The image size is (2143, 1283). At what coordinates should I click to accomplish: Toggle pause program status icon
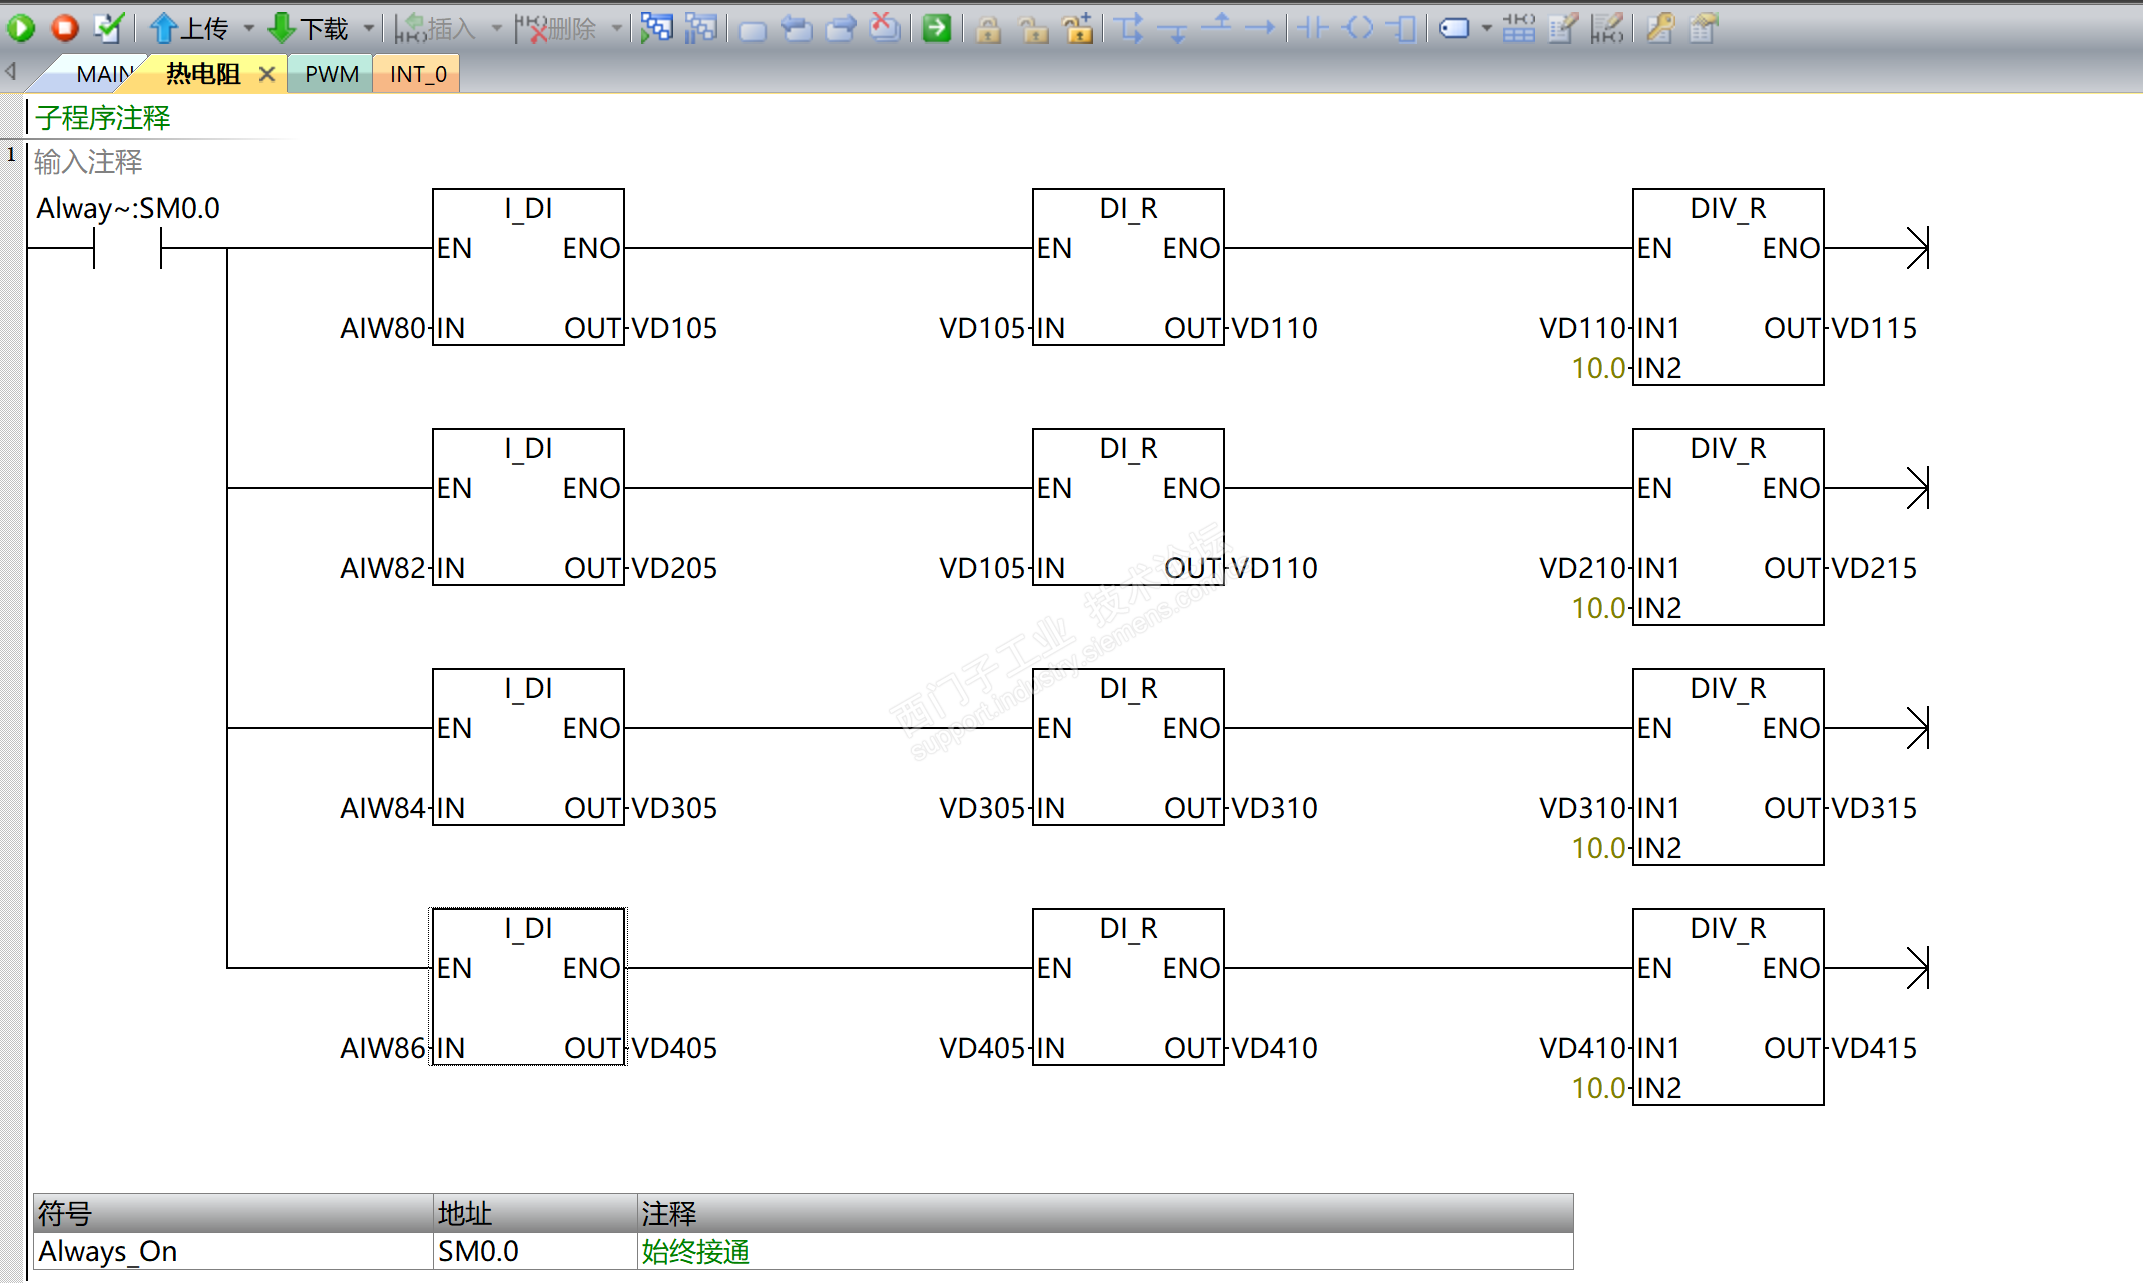(700, 28)
